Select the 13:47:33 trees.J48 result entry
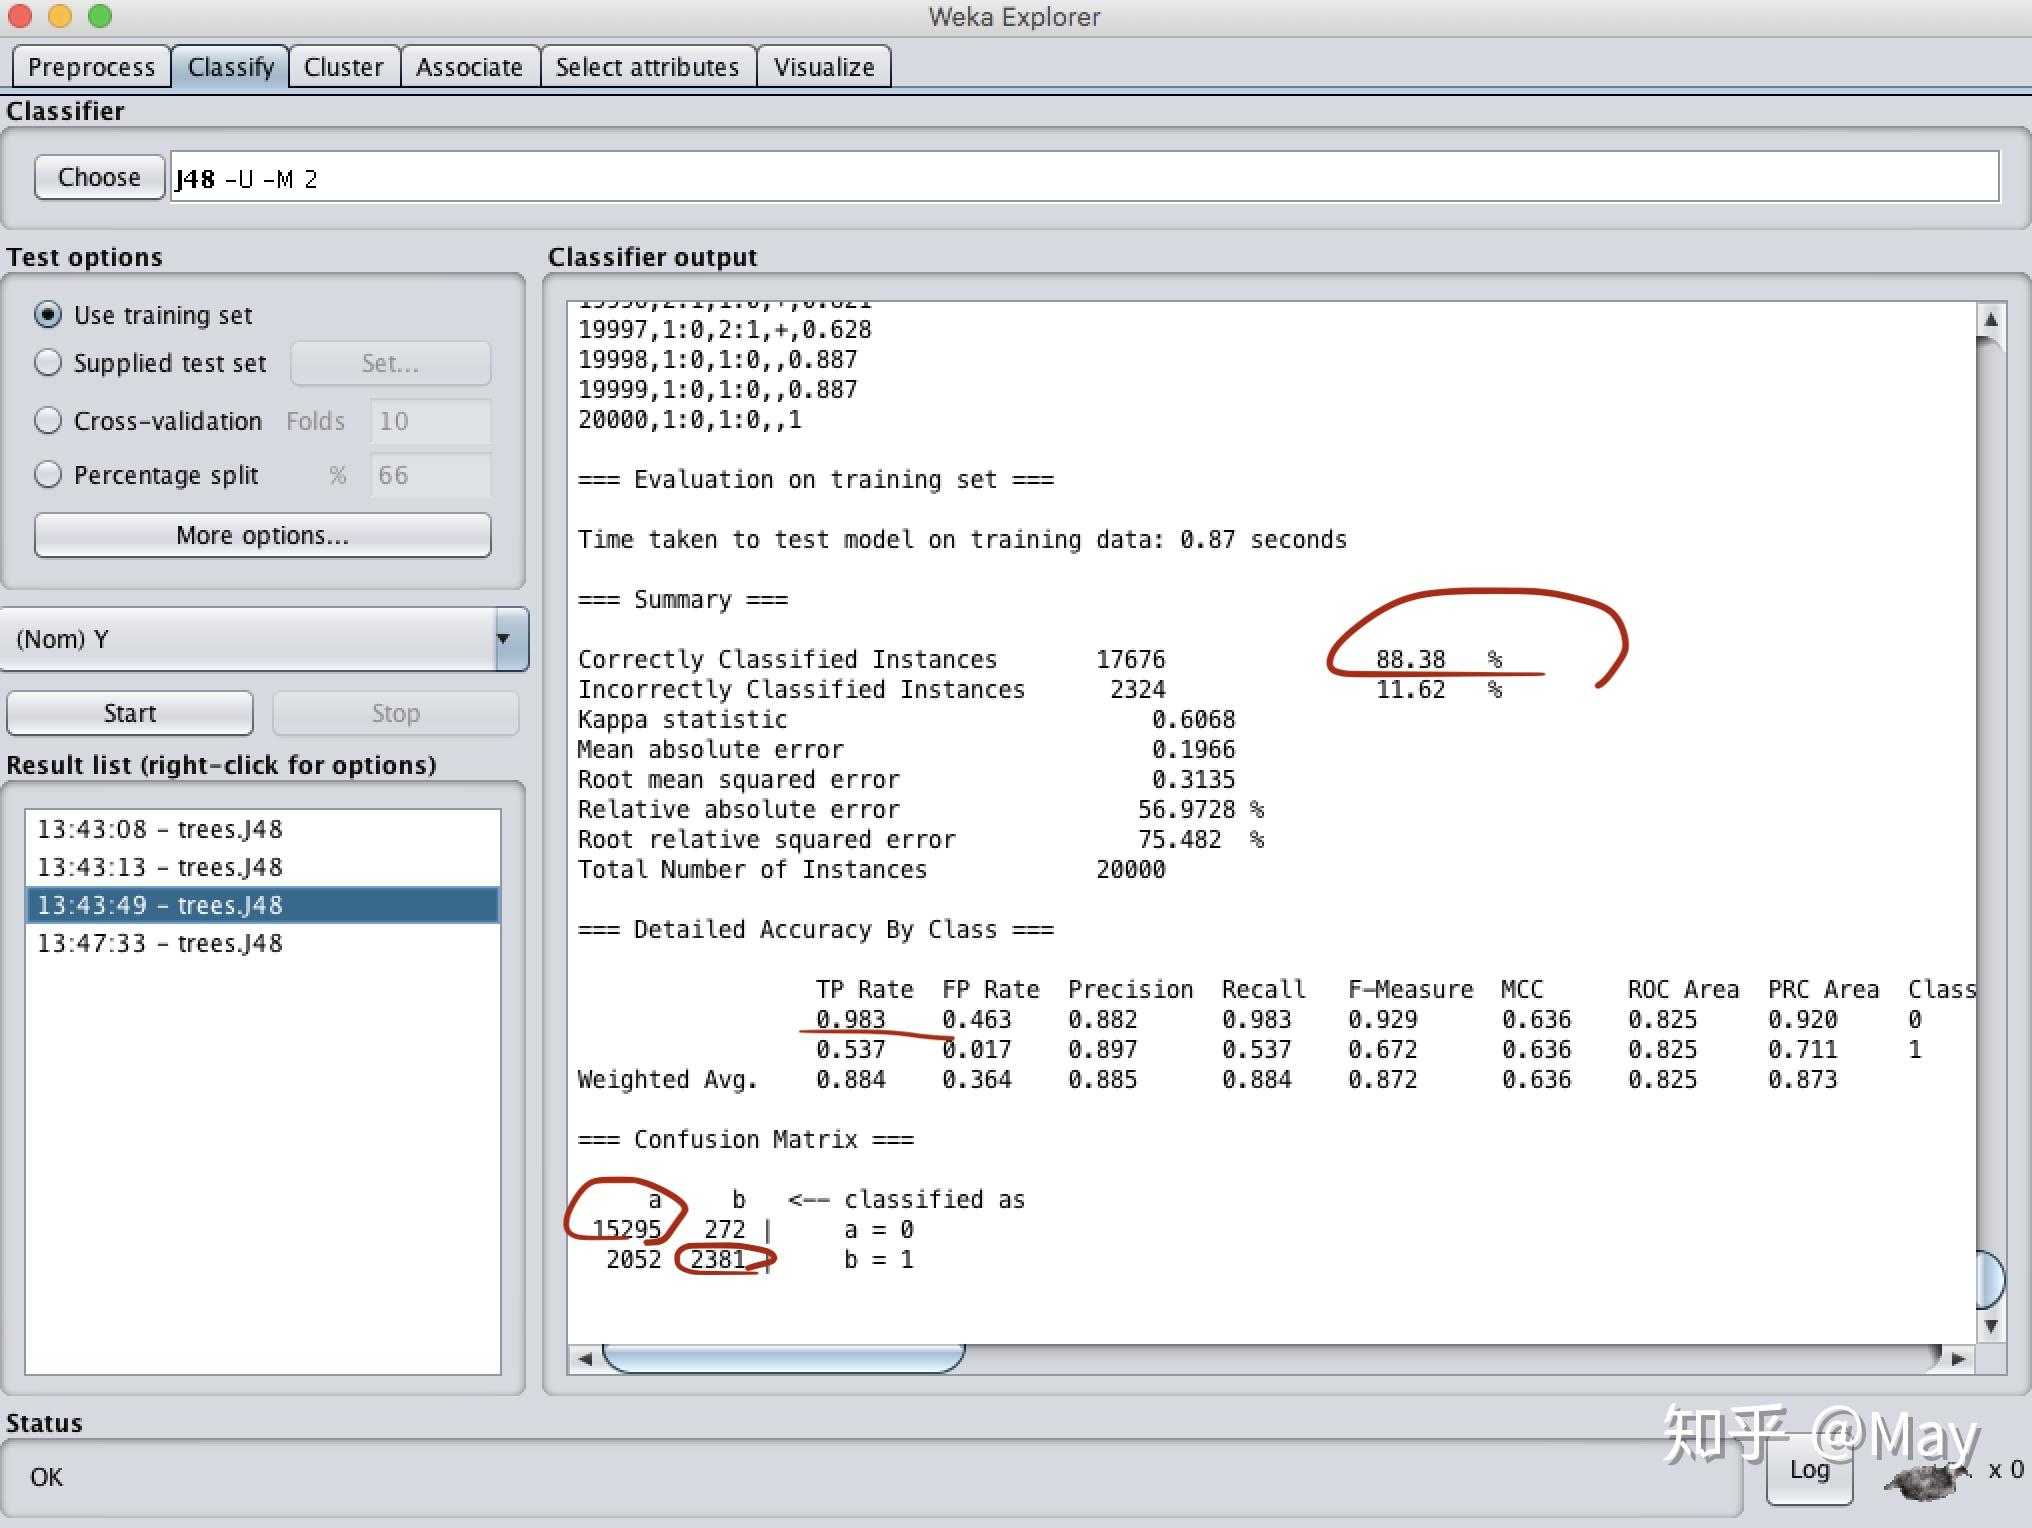This screenshot has height=1528, width=2032. point(161,943)
